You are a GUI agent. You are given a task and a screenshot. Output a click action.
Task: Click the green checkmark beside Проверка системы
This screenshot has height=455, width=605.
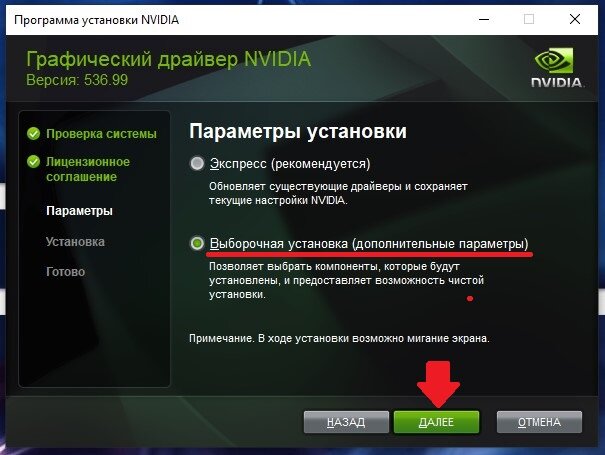(x=34, y=134)
